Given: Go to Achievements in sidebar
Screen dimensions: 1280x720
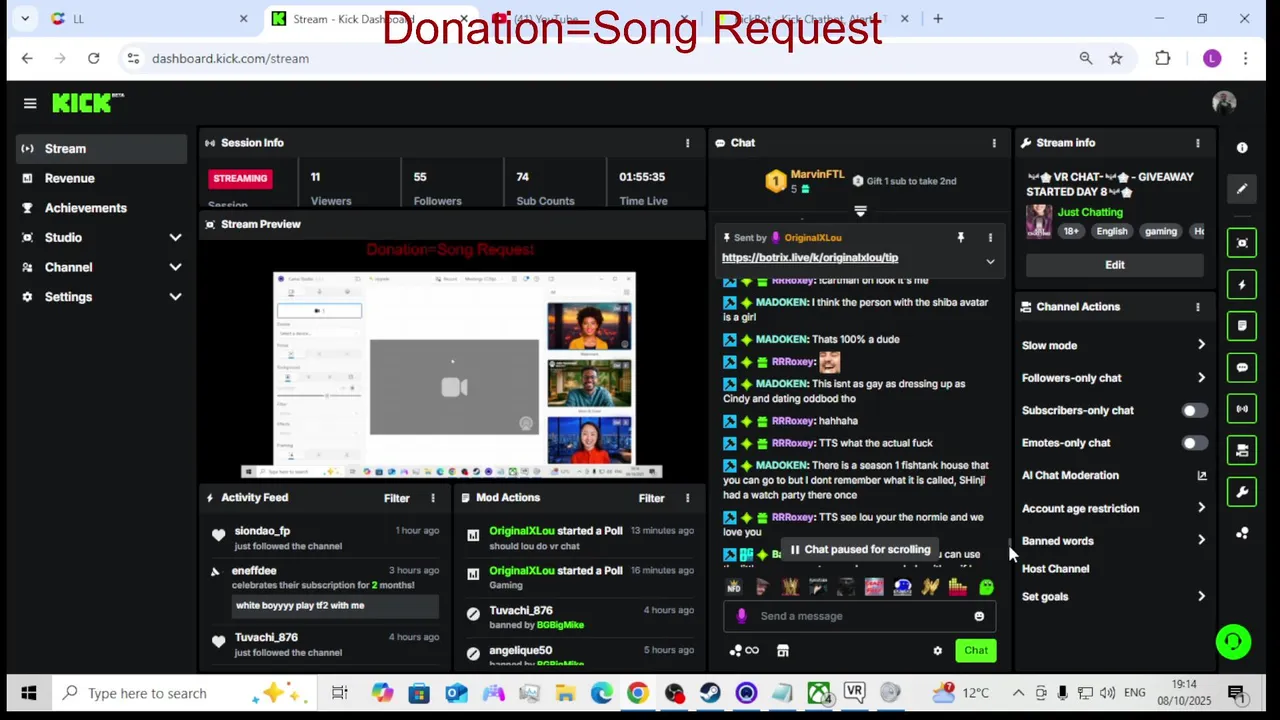Looking at the screenshot, I should tap(101, 208).
